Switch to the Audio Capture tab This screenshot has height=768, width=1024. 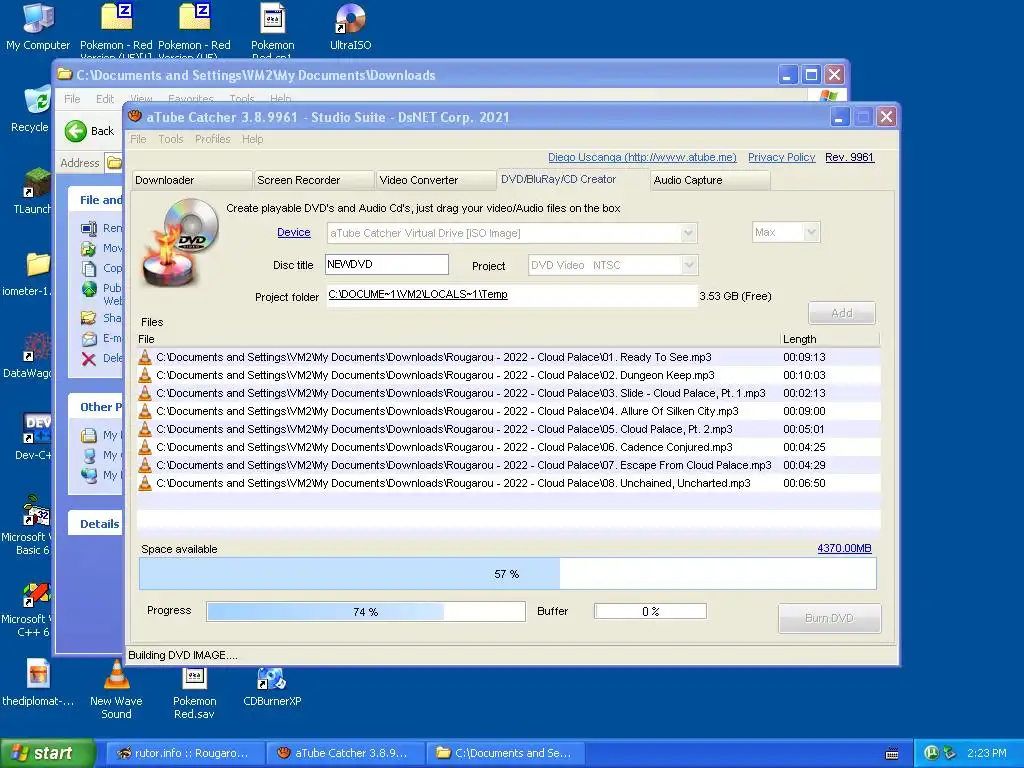point(711,180)
